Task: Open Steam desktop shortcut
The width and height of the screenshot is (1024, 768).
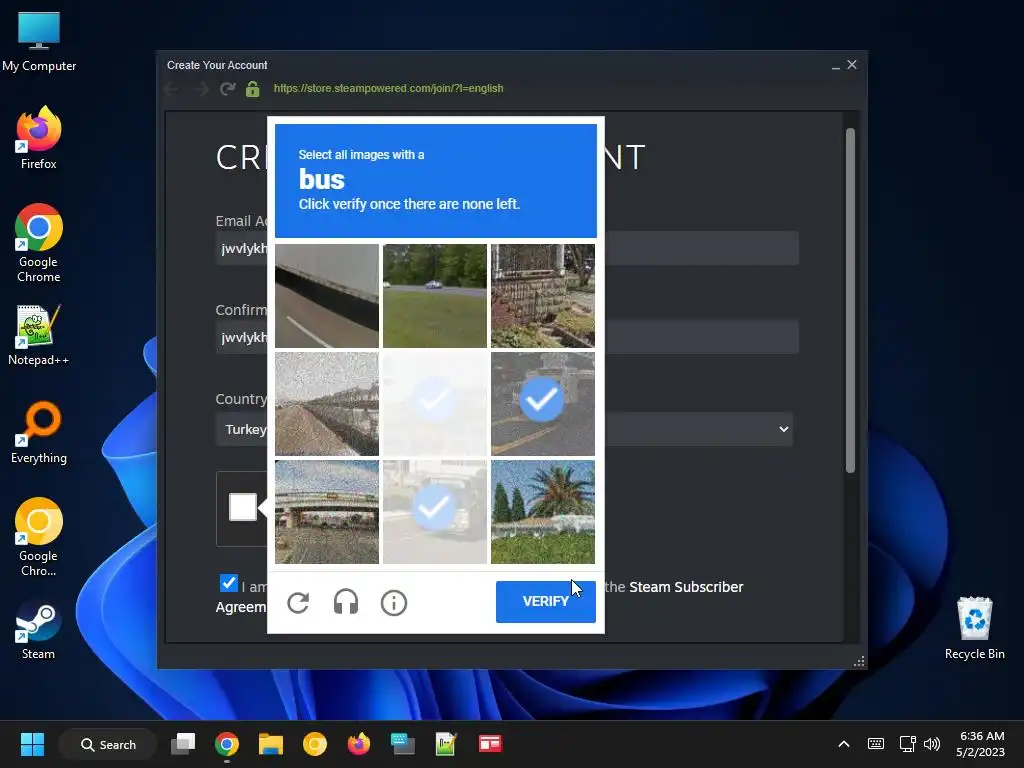Action: click(x=39, y=630)
